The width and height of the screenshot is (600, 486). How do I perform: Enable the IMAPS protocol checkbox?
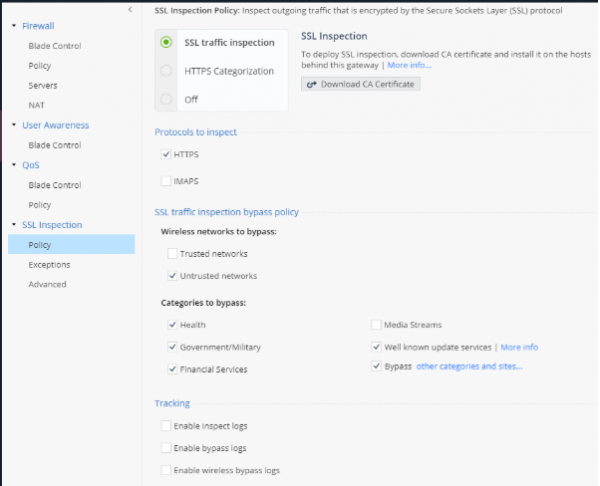[x=166, y=181]
